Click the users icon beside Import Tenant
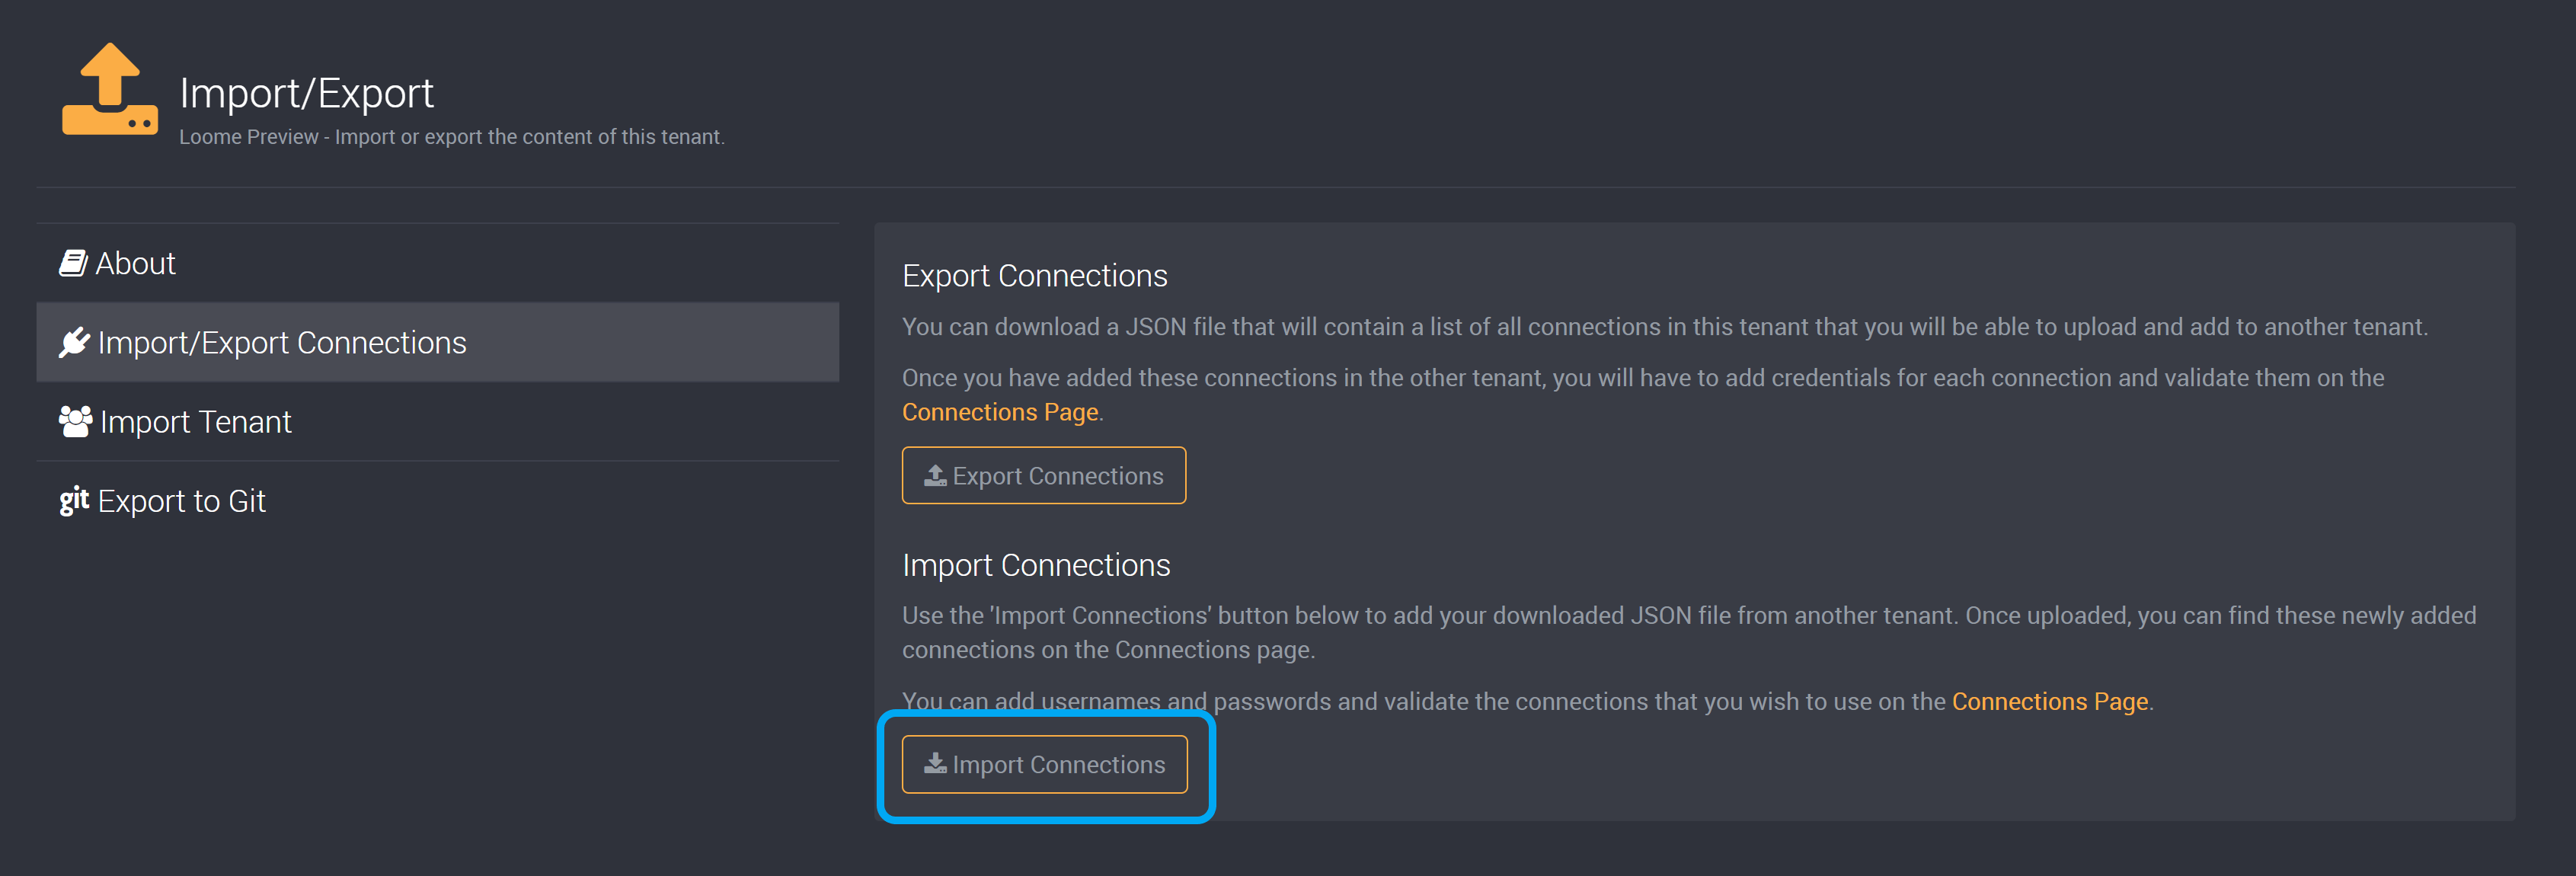The height and width of the screenshot is (876, 2576). [75, 421]
